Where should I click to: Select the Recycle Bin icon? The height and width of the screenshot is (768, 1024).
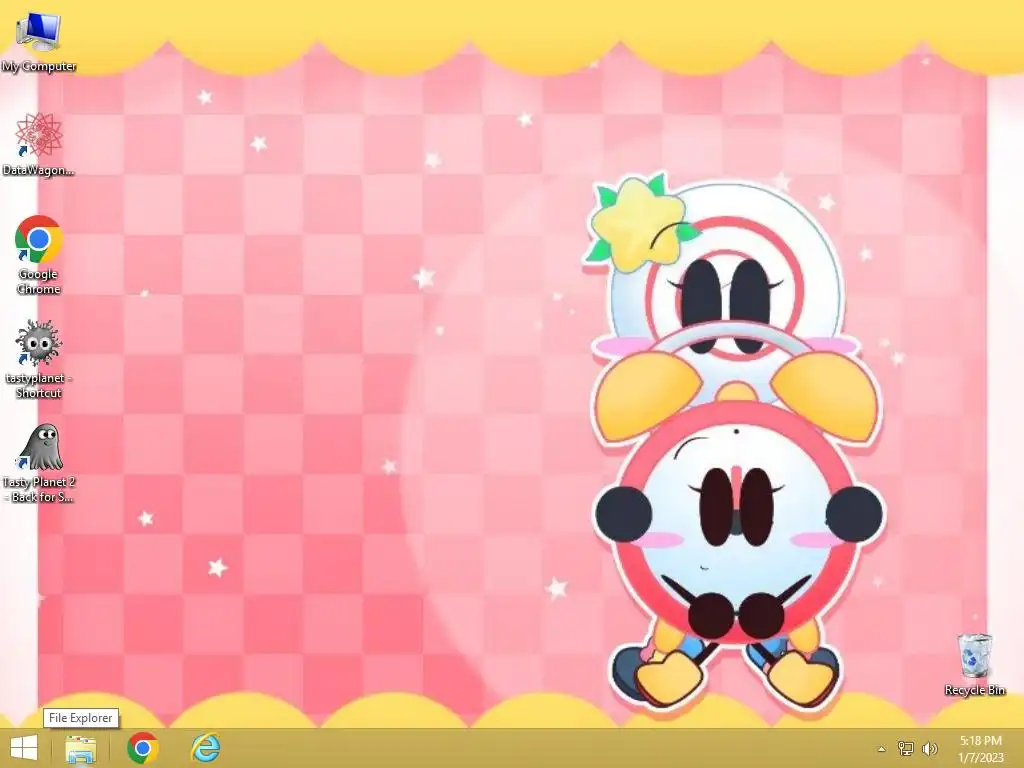point(974,656)
